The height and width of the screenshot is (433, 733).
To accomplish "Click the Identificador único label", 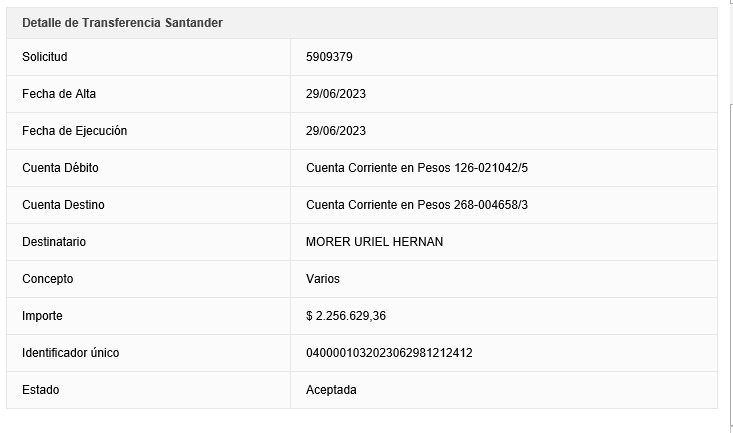I will click(x=71, y=353).
